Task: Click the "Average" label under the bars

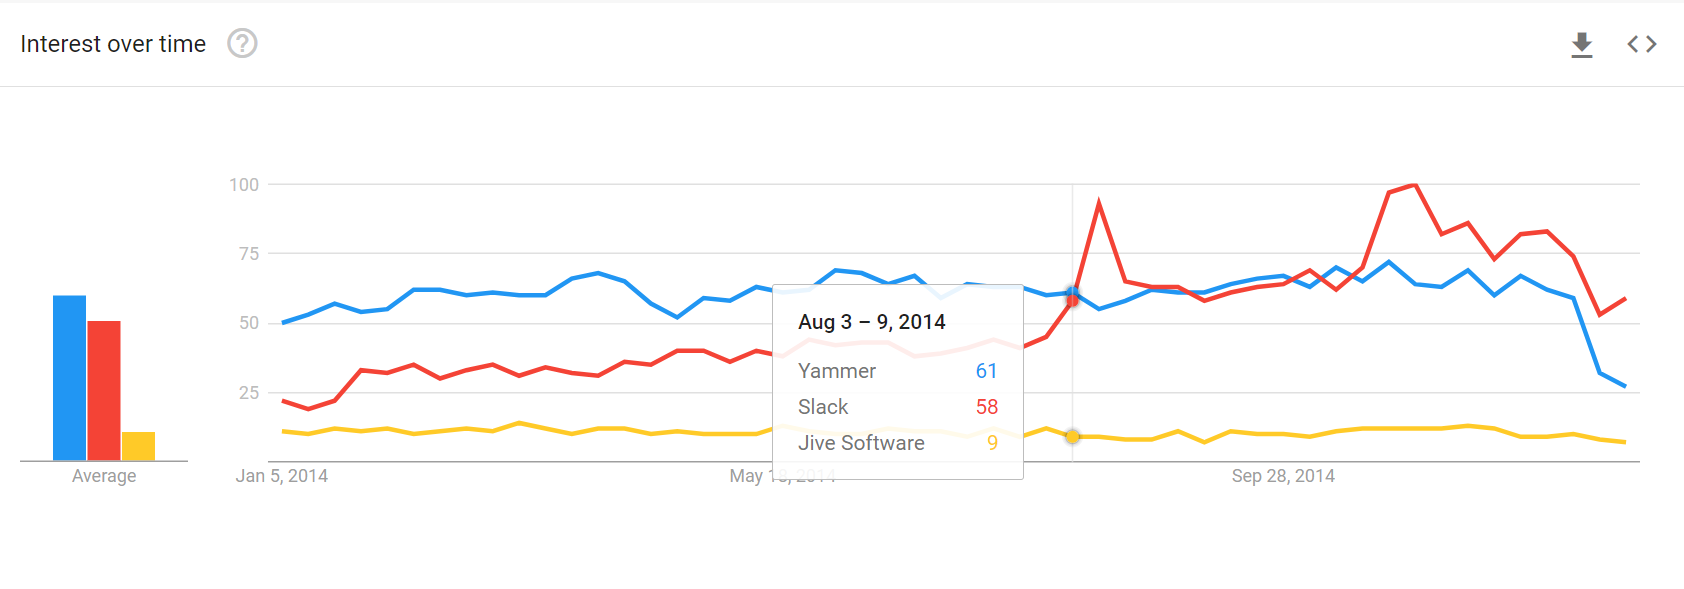Action: click(x=104, y=476)
